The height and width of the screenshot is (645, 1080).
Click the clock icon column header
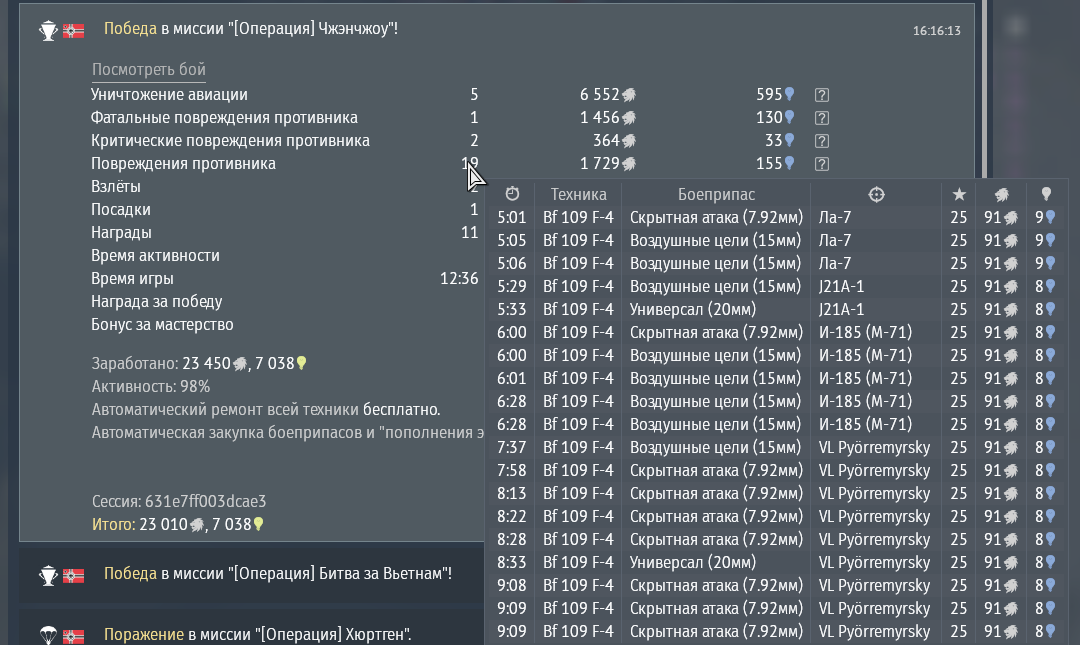click(x=512, y=194)
